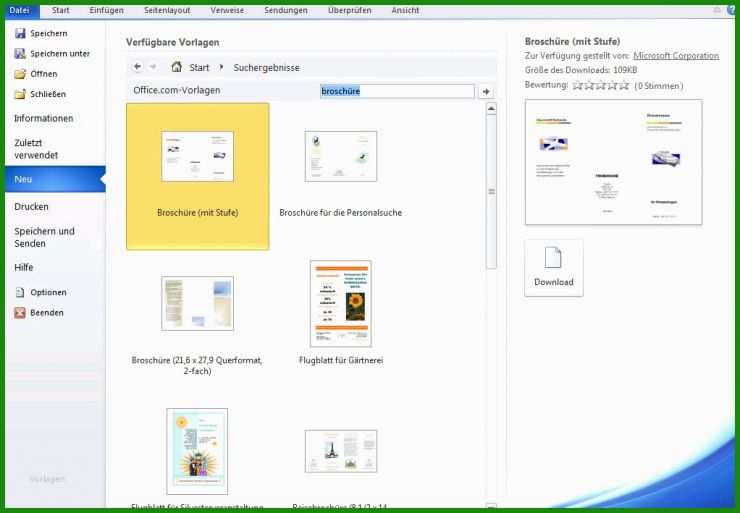Open the Hilfe page
740x513 pixels.
[24, 268]
